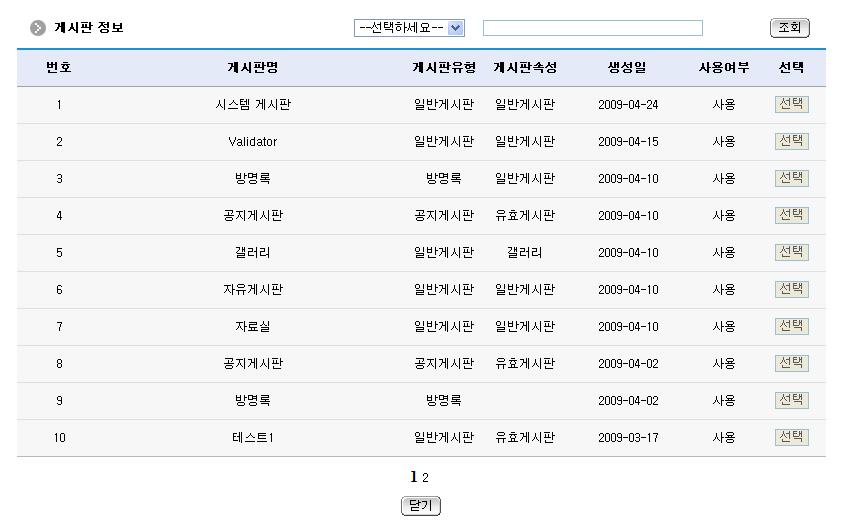843x529 pixels.
Task: Go to page 2 of the list
Action: pyautogui.click(x=425, y=478)
